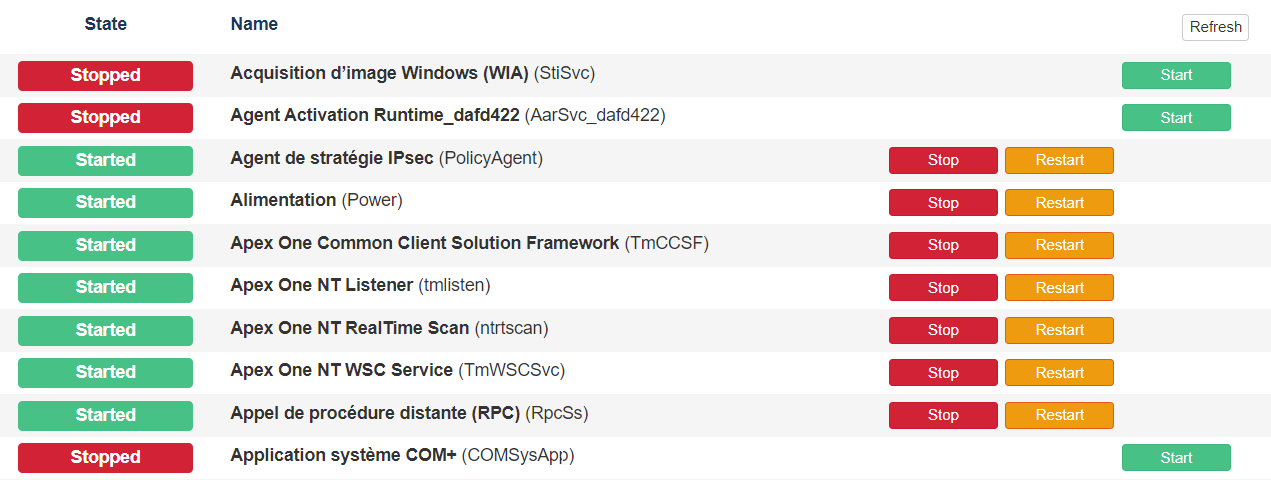Image resolution: width=1271 pixels, height=480 pixels.
Task: Restart the Alimentation (Power) service
Action: (x=1059, y=203)
